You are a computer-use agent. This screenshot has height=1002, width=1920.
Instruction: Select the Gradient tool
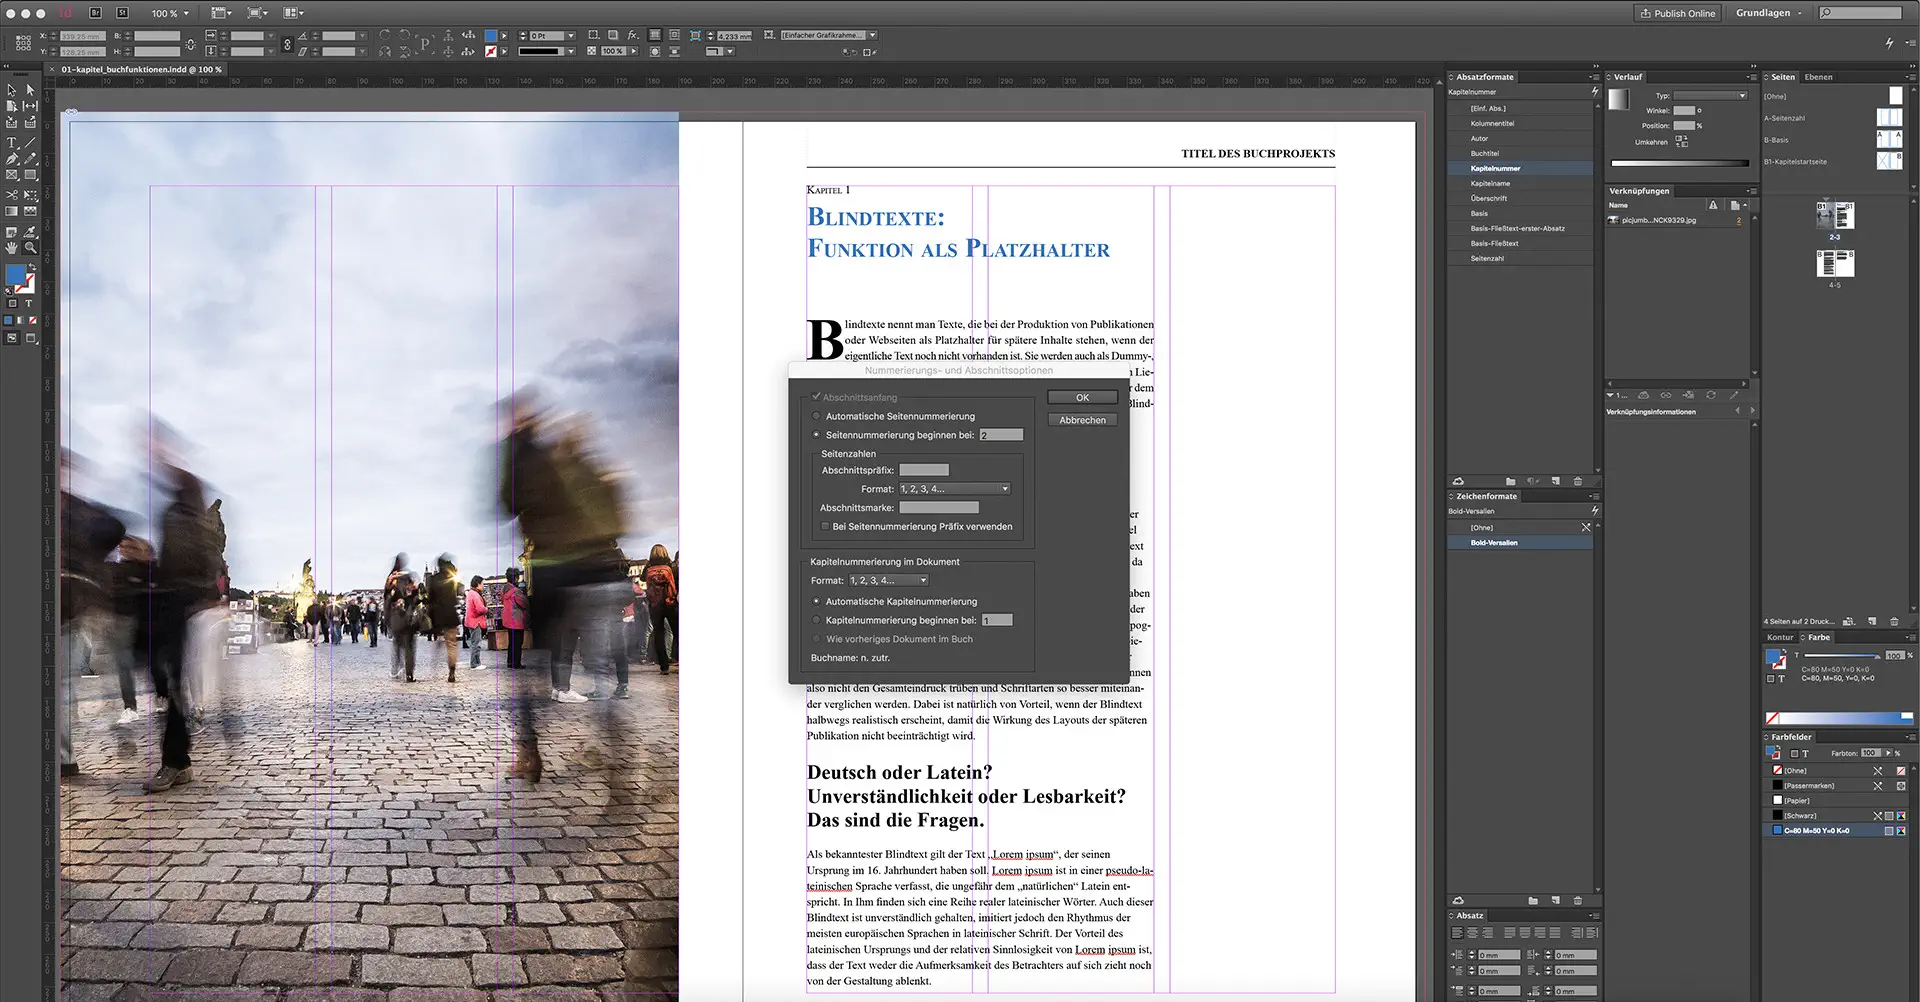11,210
